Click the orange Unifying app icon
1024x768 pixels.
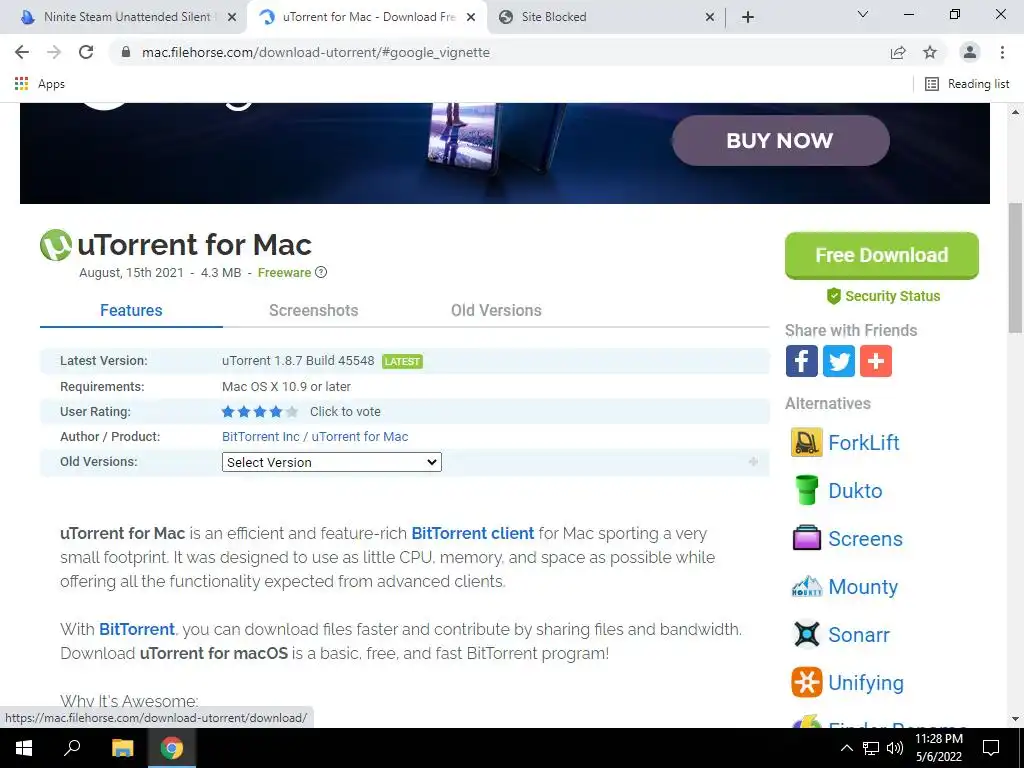point(807,682)
